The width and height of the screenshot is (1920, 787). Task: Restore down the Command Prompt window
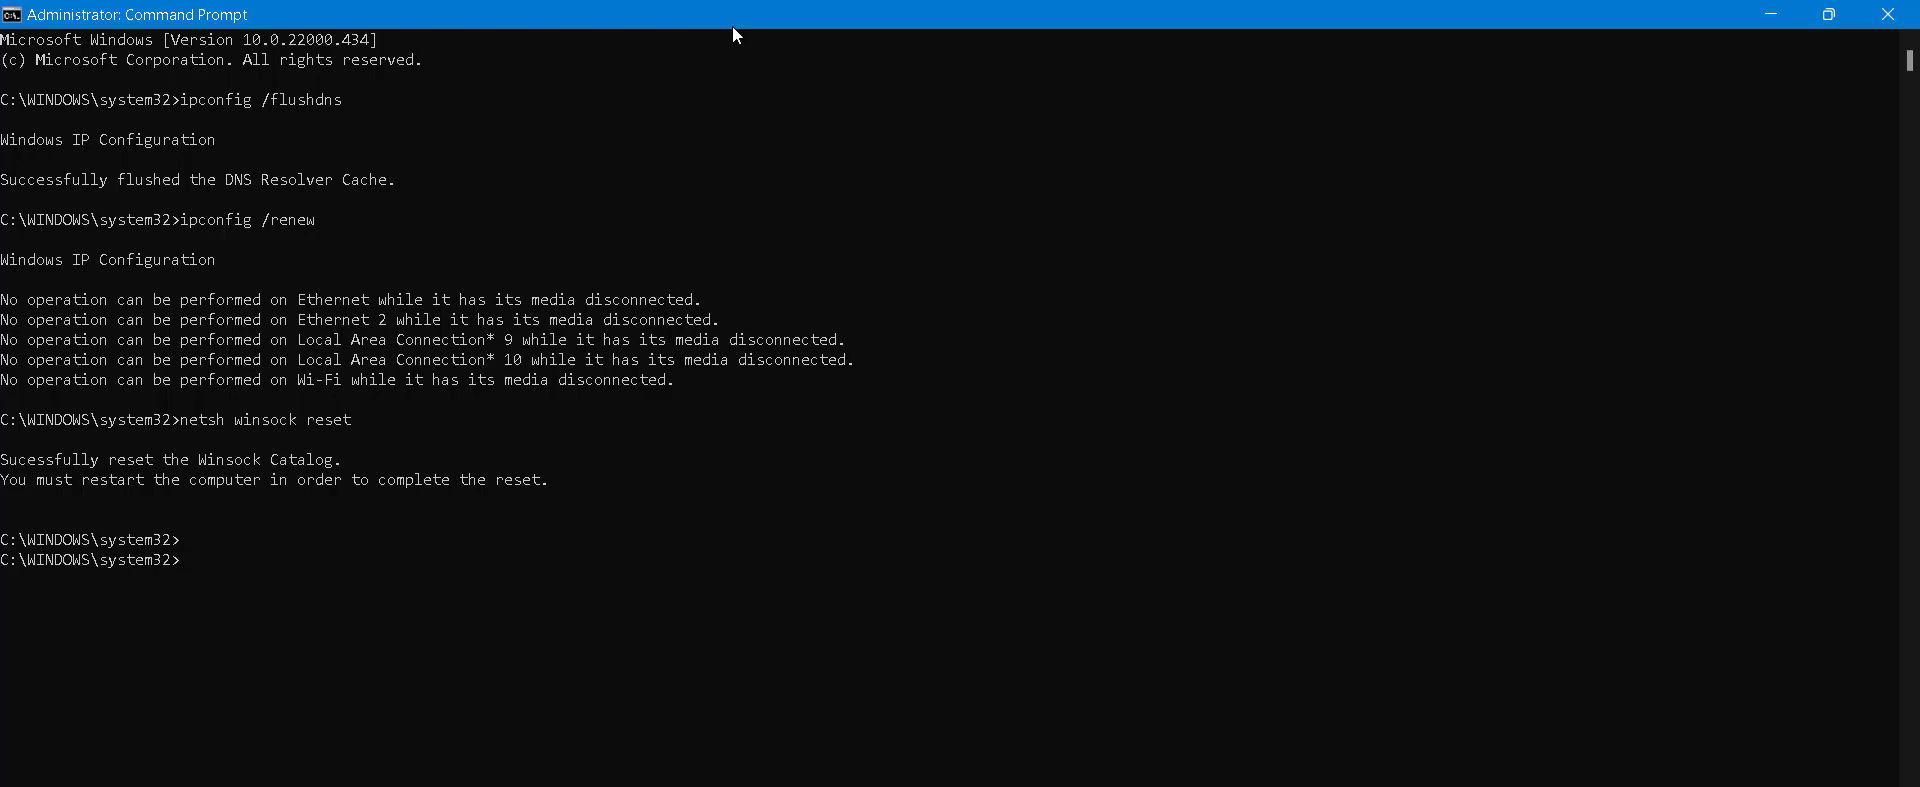(x=1829, y=14)
